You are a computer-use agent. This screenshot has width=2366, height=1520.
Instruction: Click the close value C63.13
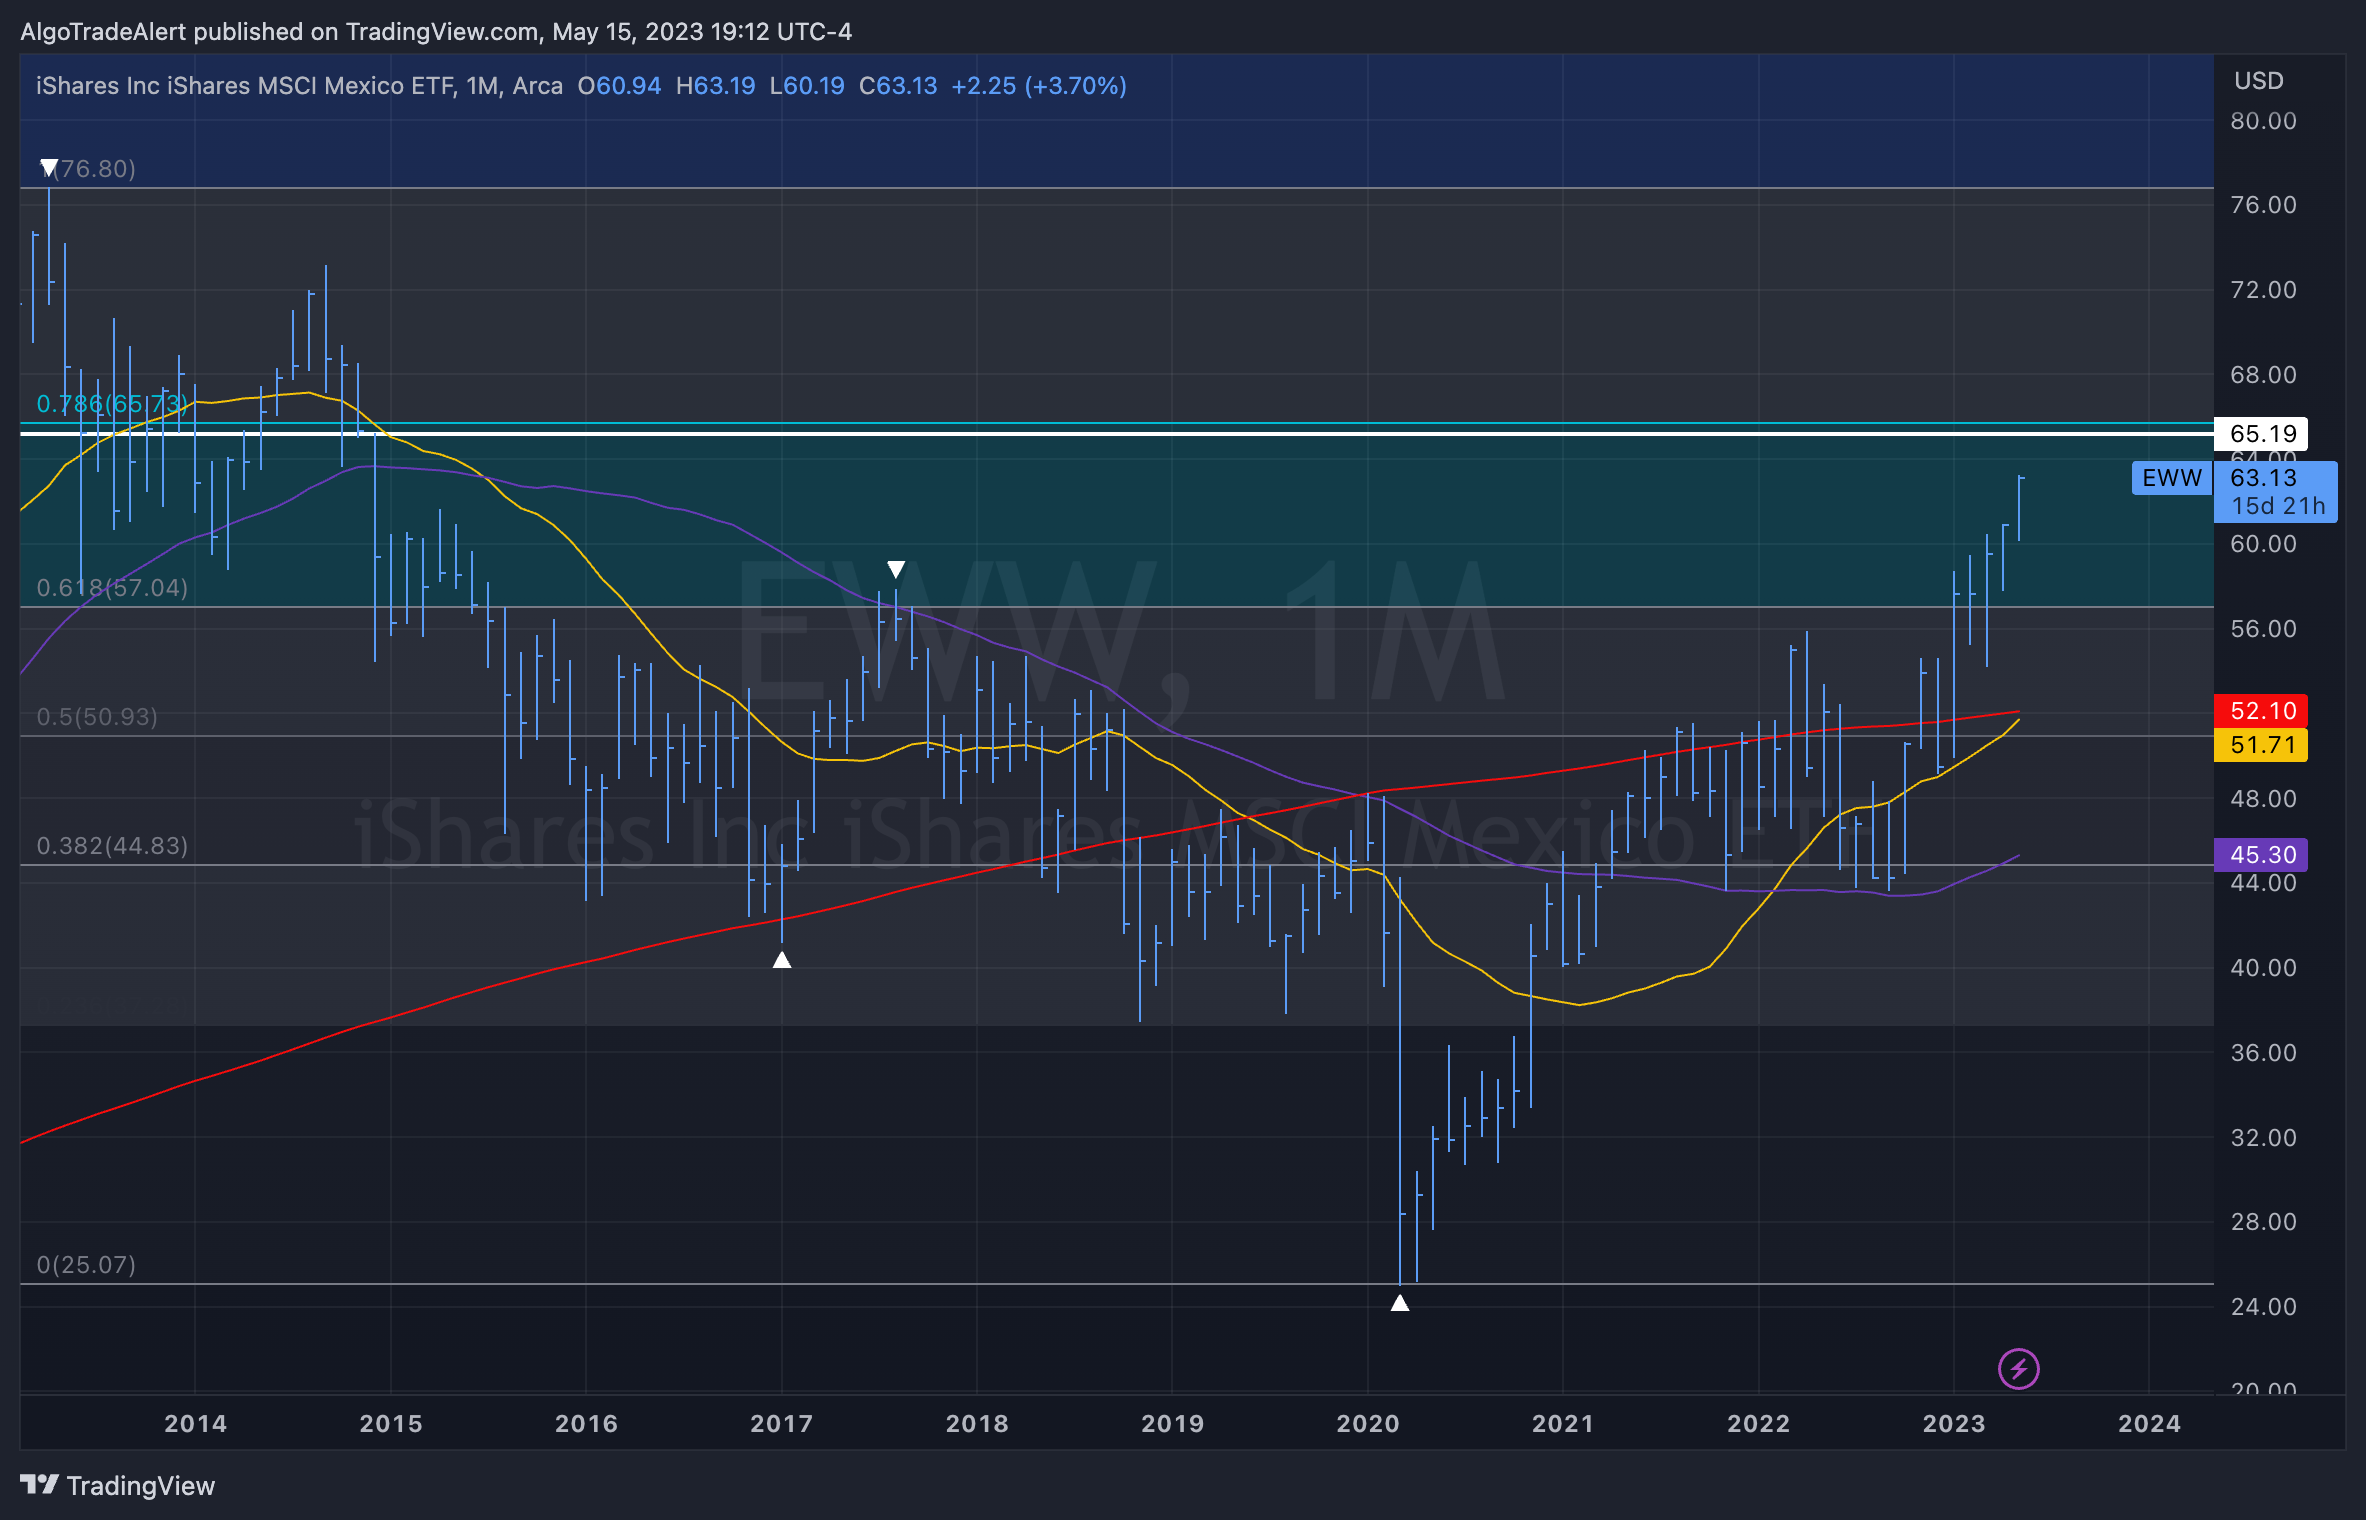click(898, 86)
